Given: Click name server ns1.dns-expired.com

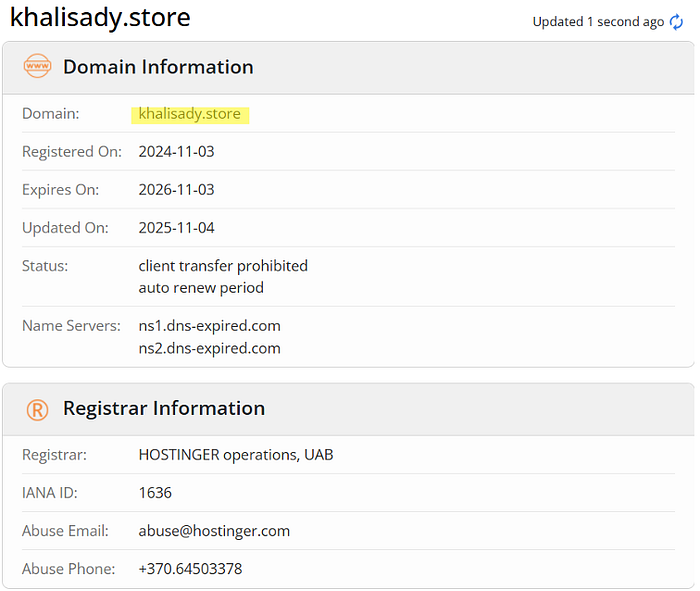Looking at the screenshot, I should 209,326.
